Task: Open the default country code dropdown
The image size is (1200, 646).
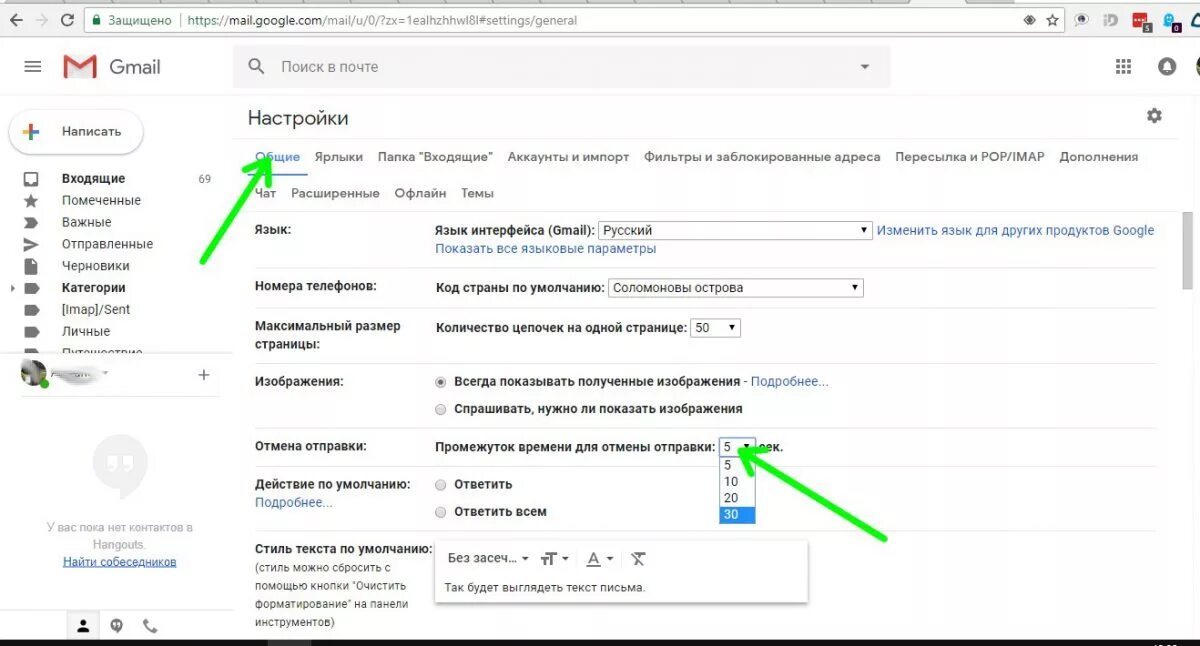Action: [x=735, y=288]
